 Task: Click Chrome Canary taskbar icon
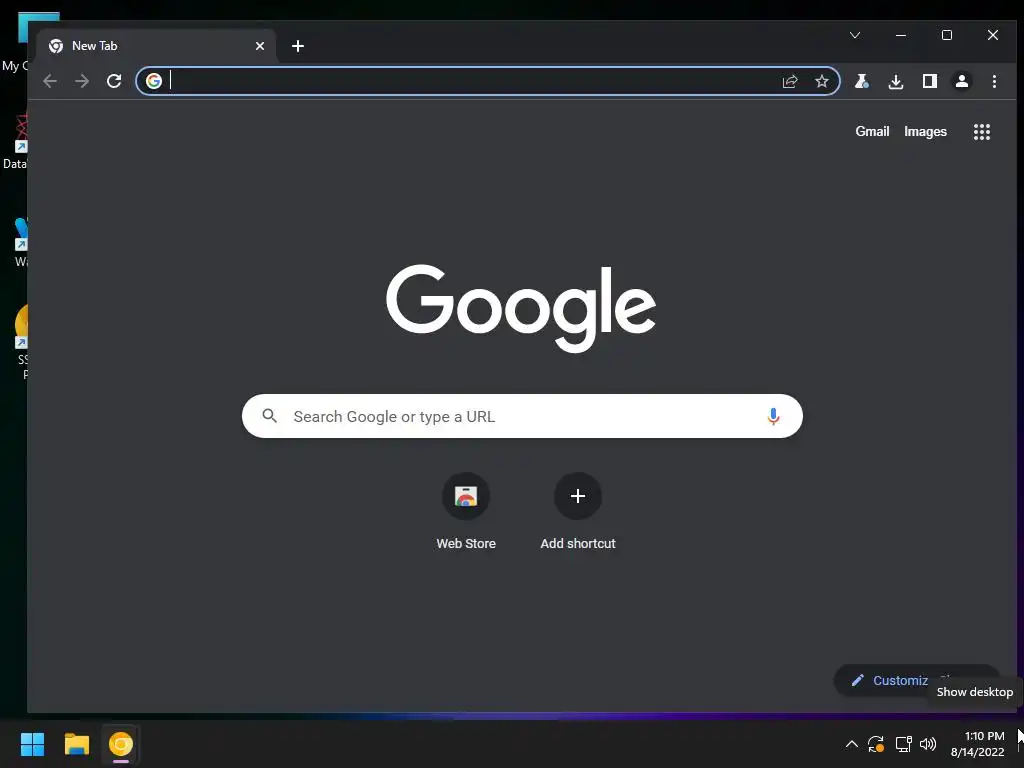click(x=121, y=744)
